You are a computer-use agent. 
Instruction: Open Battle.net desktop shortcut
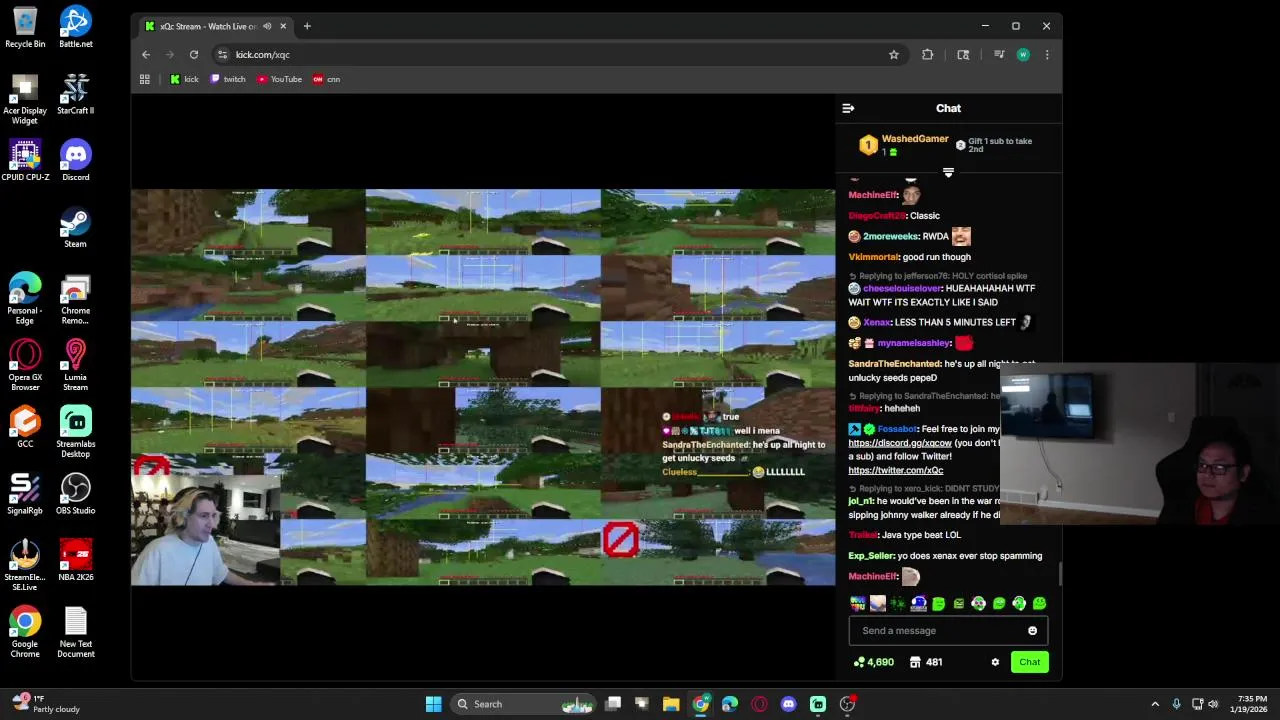76,27
